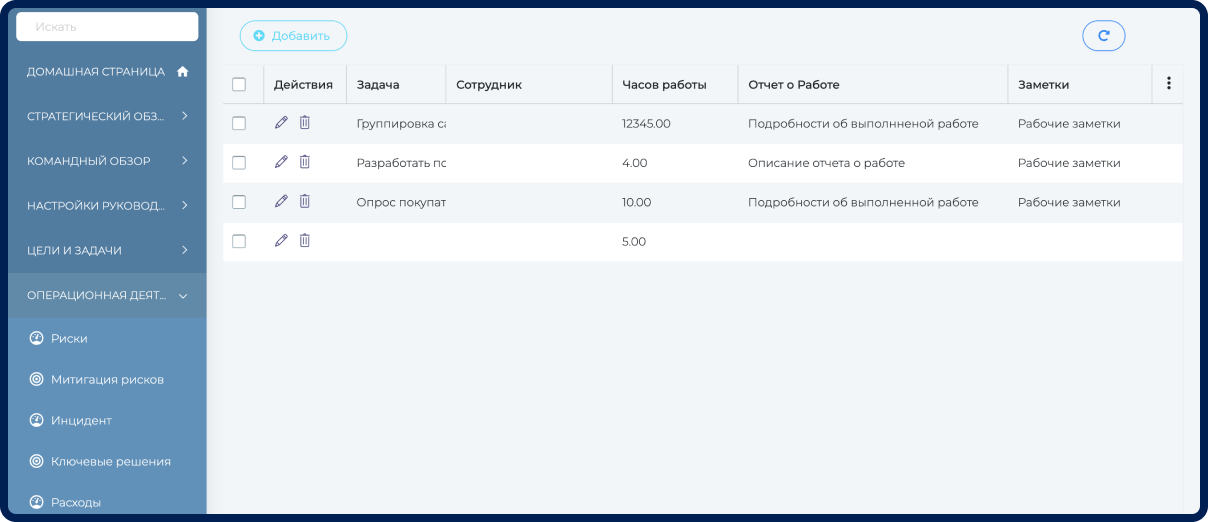Click the Действия column header
This screenshot has height=522, width=1208.
(x=304, y=84)
